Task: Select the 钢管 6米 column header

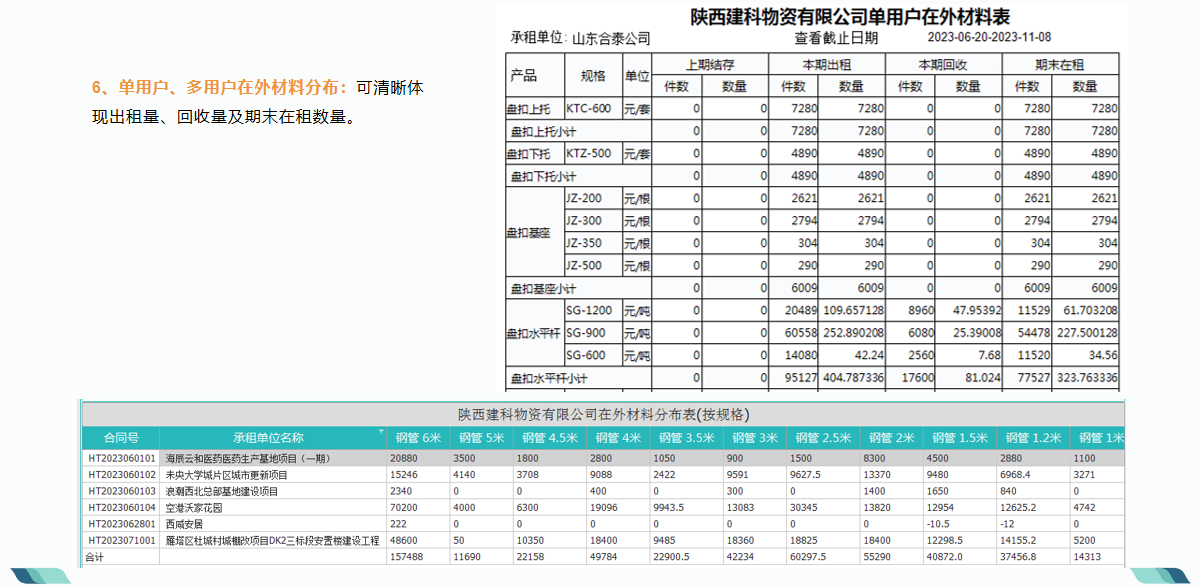Action: (x=416, y=437)
